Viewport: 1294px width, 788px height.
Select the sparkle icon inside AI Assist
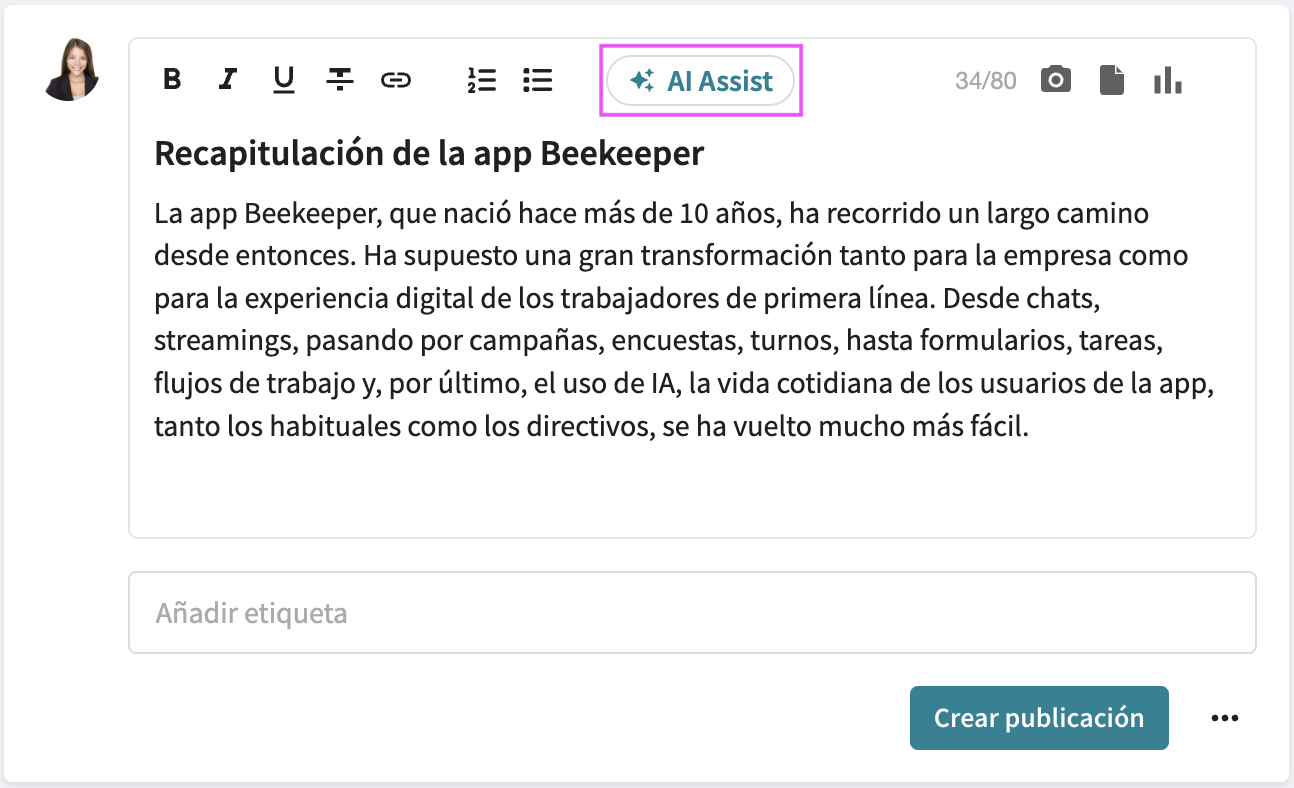[x=643, y=79]
